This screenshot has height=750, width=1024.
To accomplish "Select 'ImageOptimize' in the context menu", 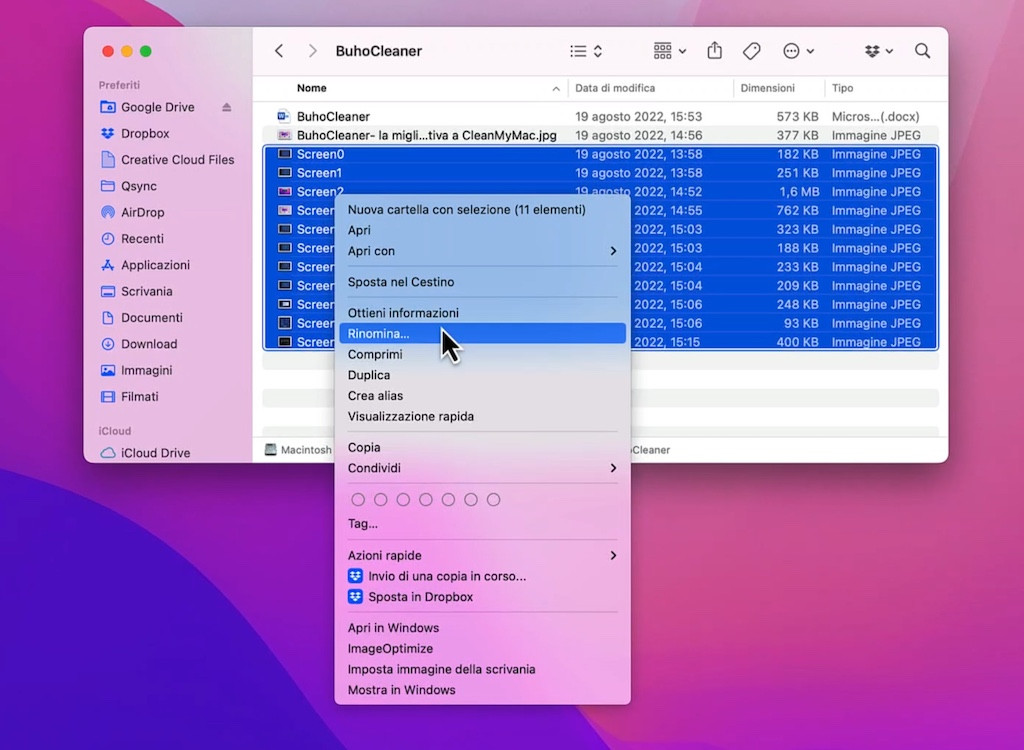I will (x=482, y=649).
